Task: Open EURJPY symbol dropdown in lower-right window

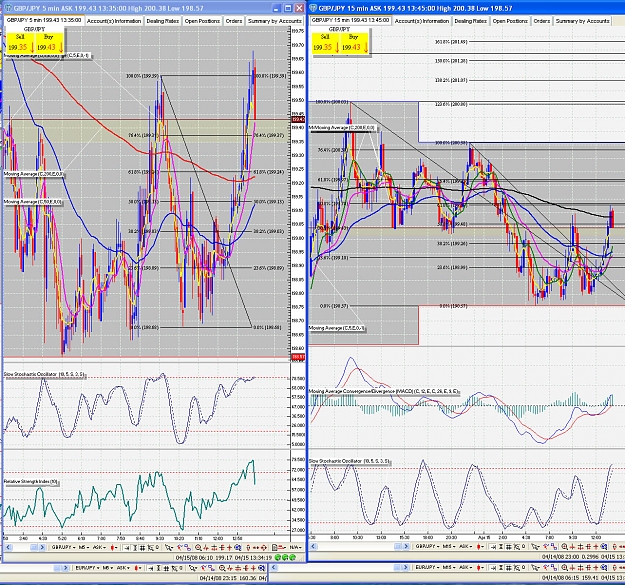Action: [x=428, y=567]
